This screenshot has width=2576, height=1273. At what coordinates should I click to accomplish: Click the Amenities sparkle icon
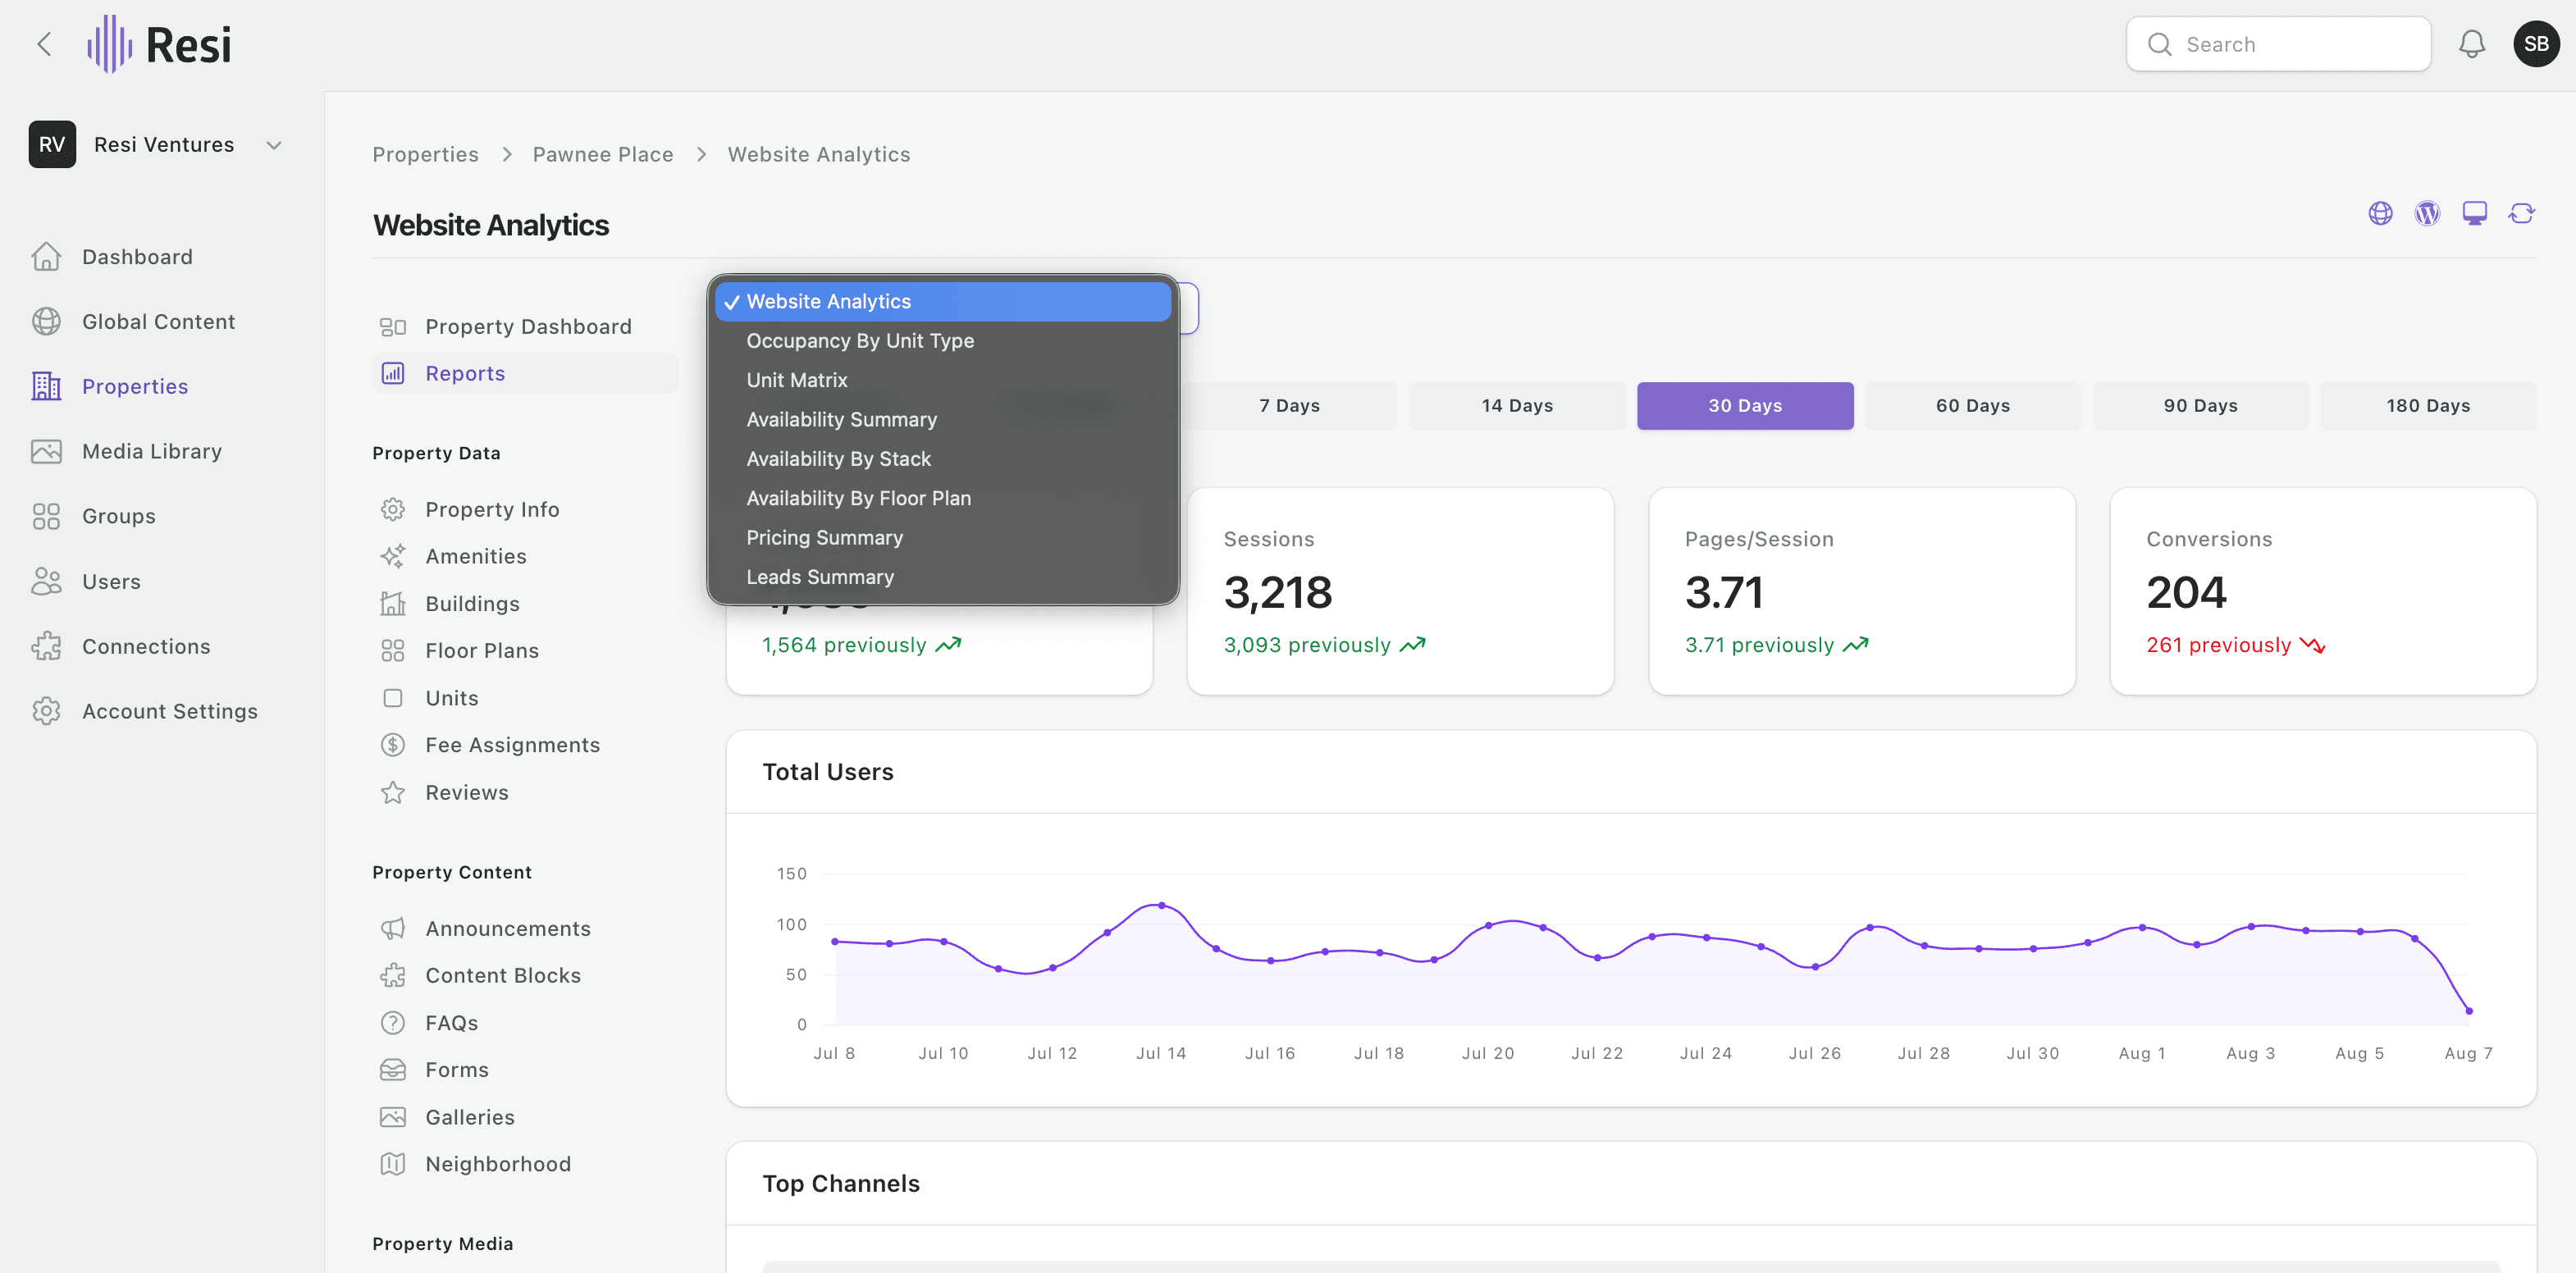coord(393,556)
